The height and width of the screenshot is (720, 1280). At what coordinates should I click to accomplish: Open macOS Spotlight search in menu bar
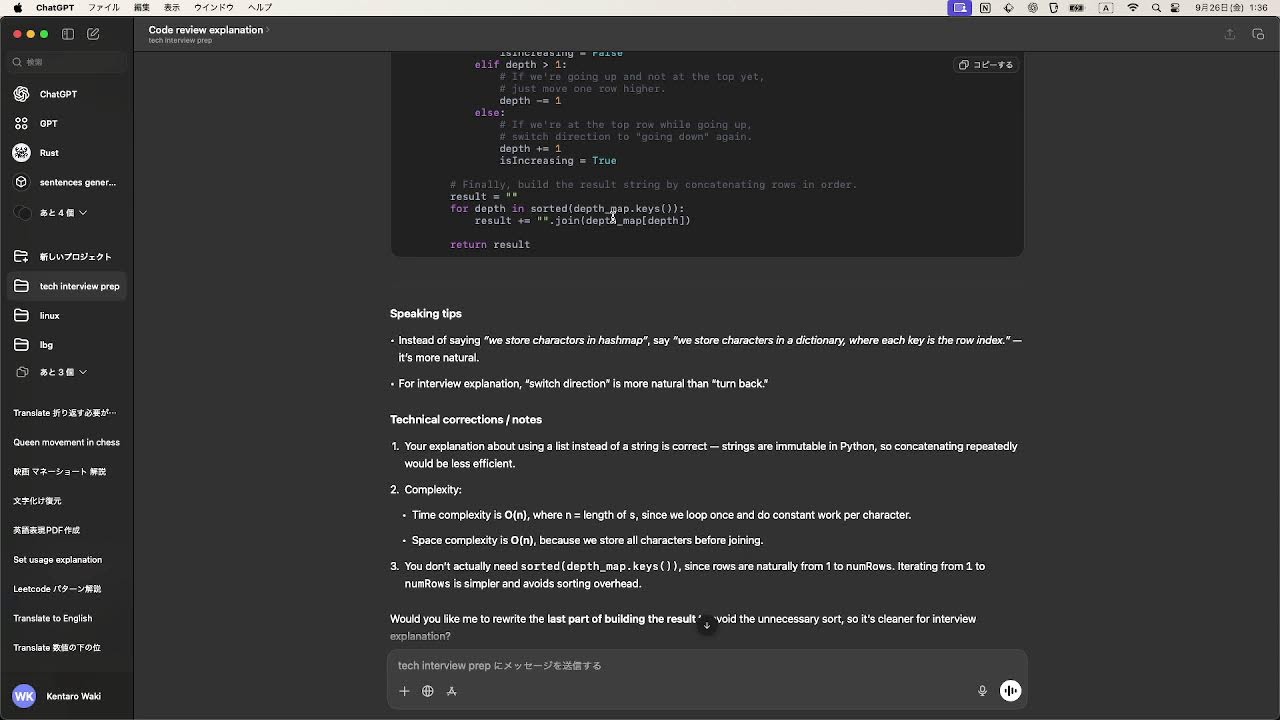point(1157,8)
